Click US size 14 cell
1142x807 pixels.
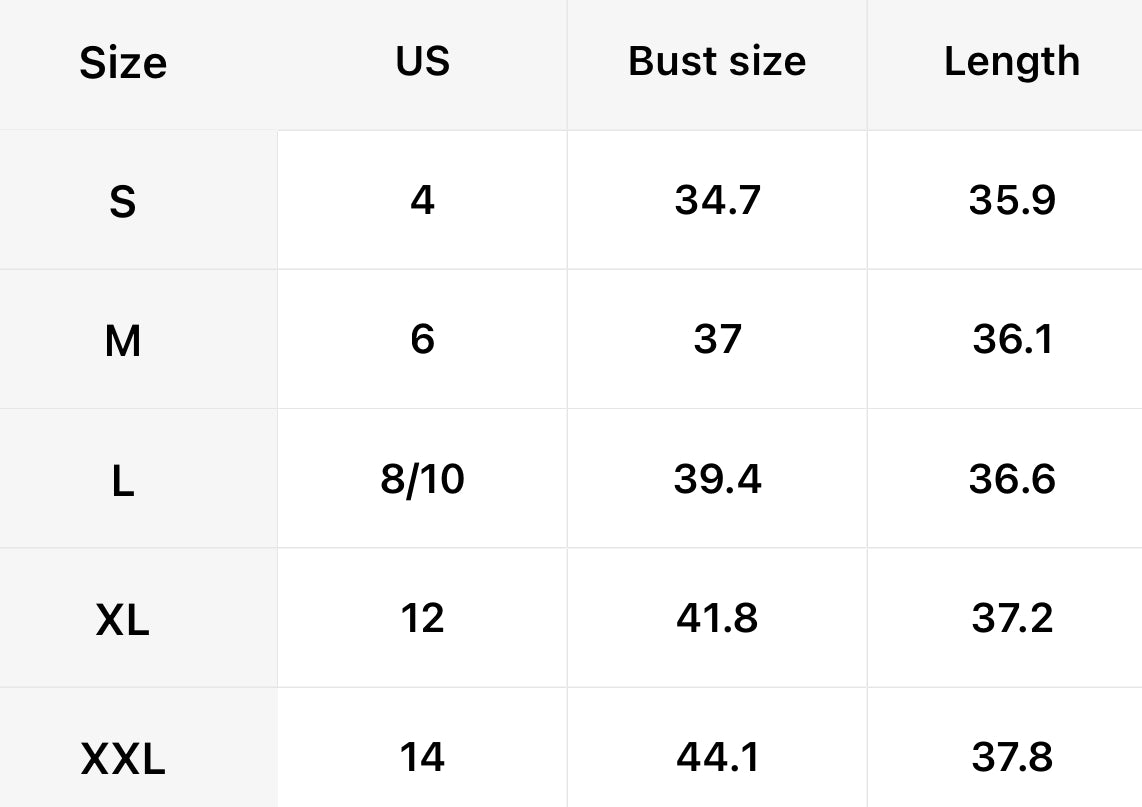(x=422, y=757)
